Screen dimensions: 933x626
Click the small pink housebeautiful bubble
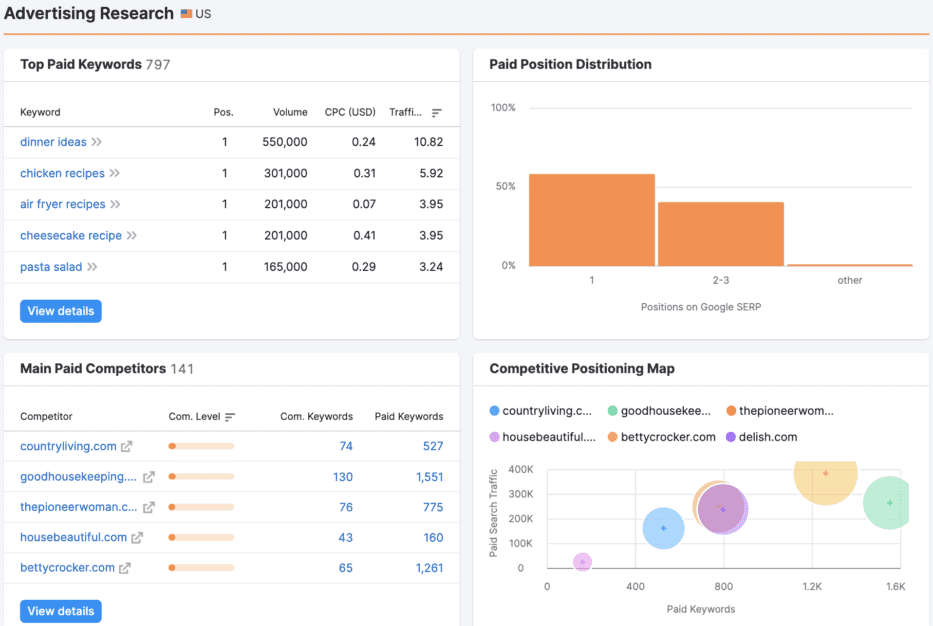click(x=582, y=562)
